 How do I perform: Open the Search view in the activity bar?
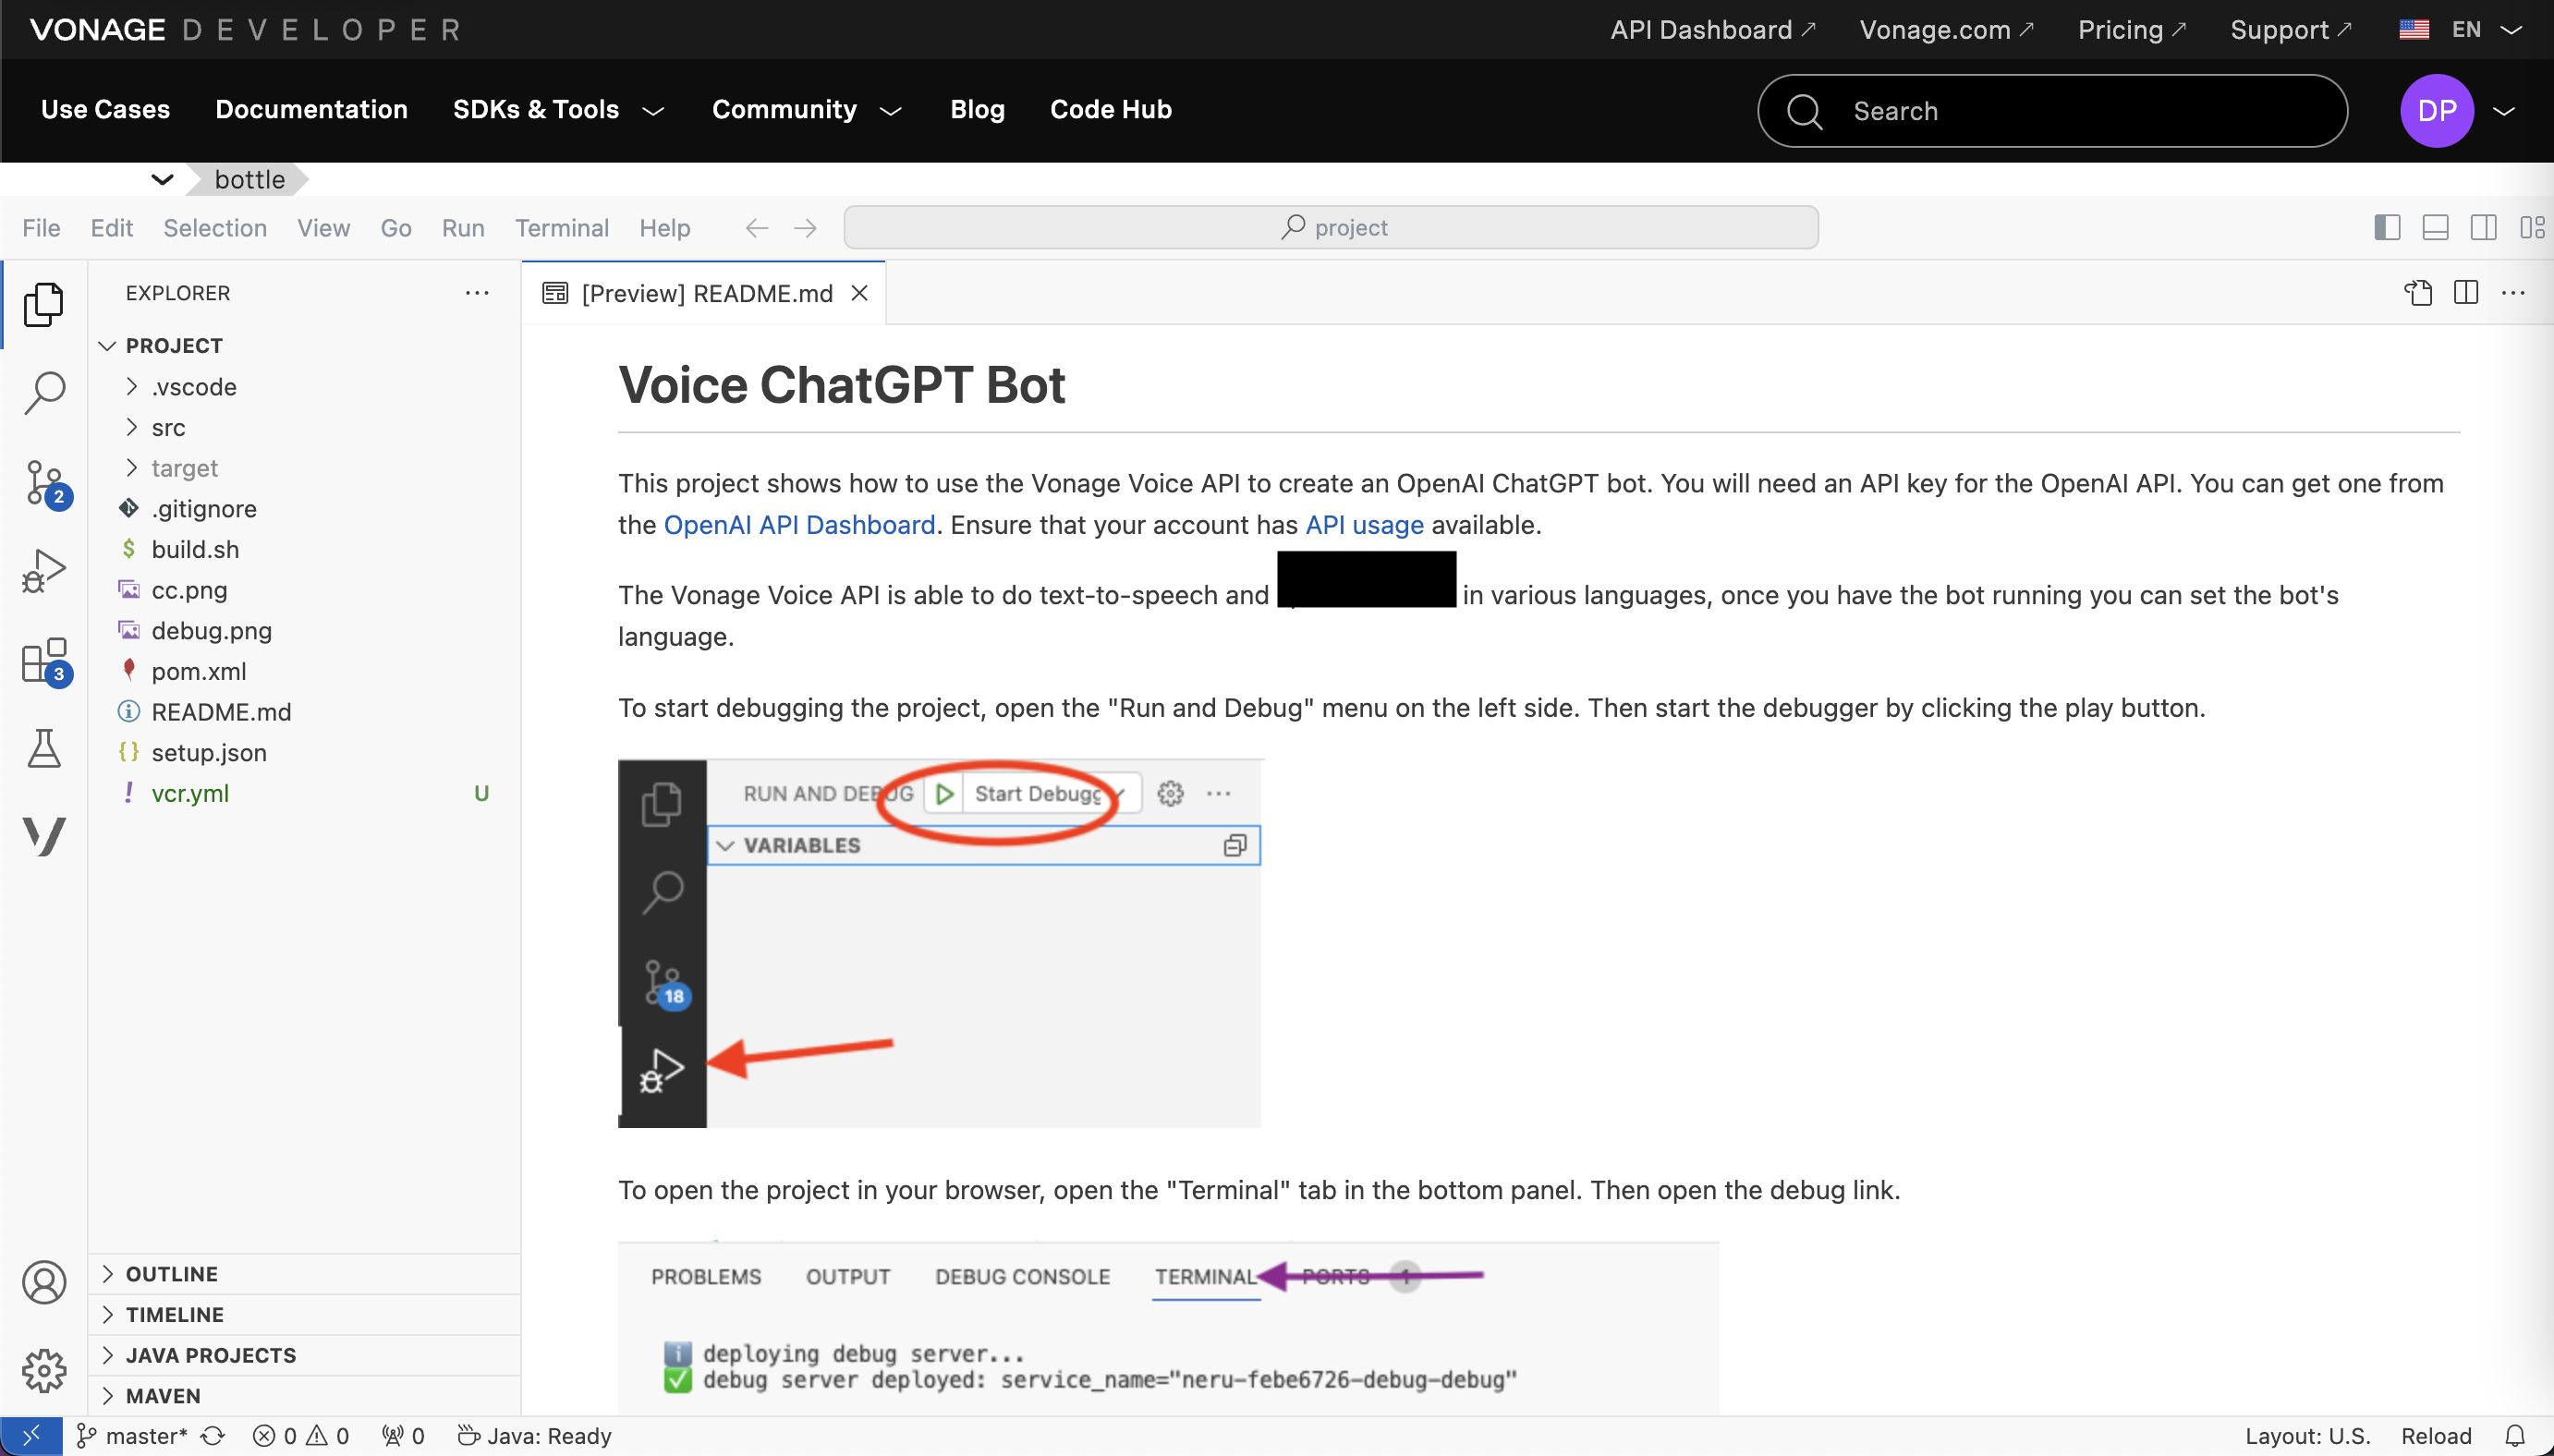tap(44, 393)
